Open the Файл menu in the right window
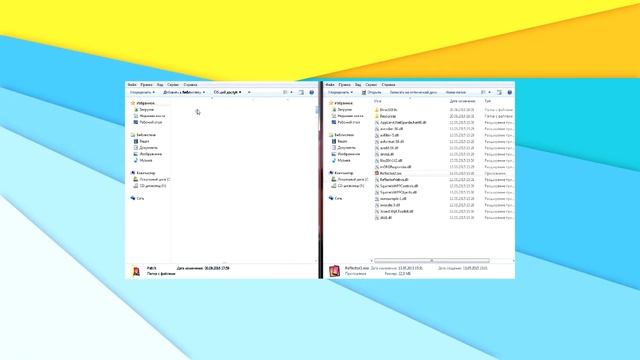Screen dimensions: 640x360 pos(330,85)
